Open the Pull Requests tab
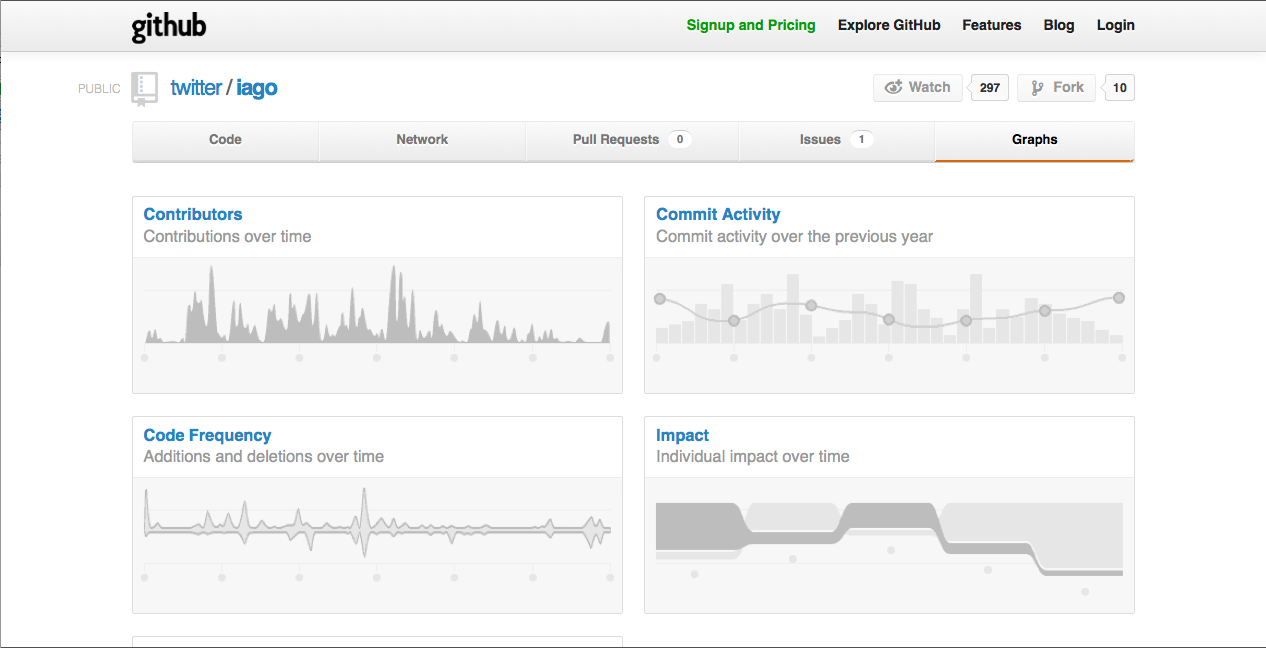The image size is (1266, 648). pyautogui.click(x=632, y=141)
